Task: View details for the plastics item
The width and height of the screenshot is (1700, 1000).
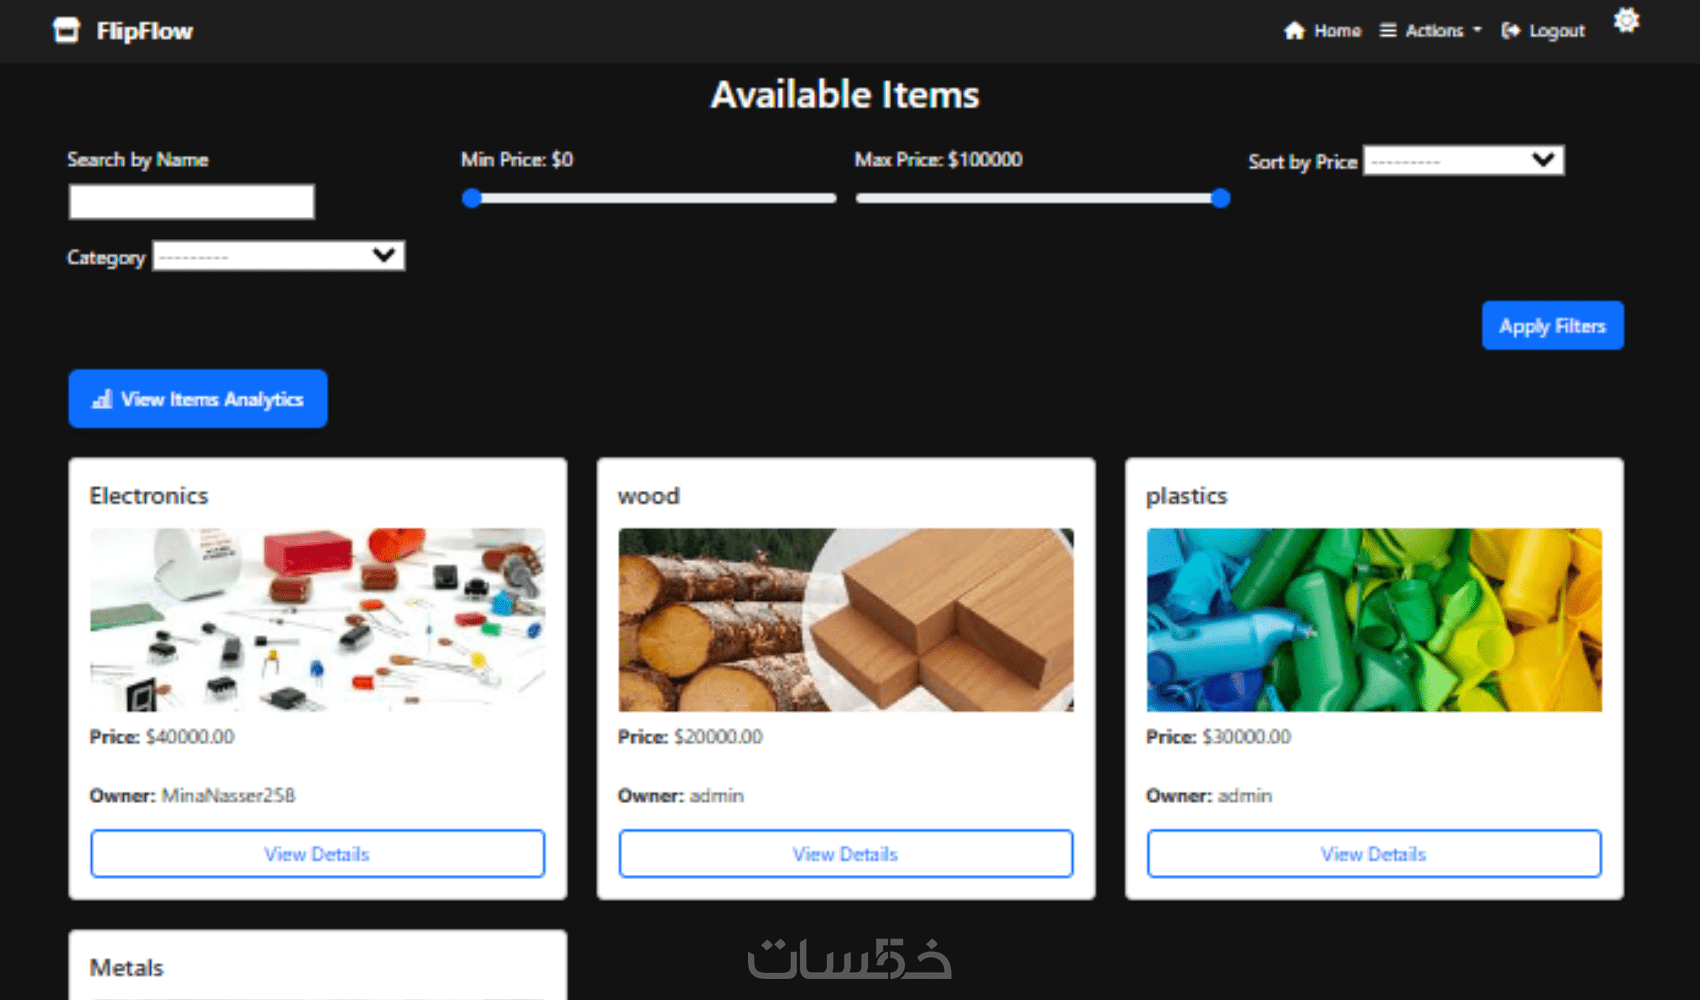Action: [1373, 854]
